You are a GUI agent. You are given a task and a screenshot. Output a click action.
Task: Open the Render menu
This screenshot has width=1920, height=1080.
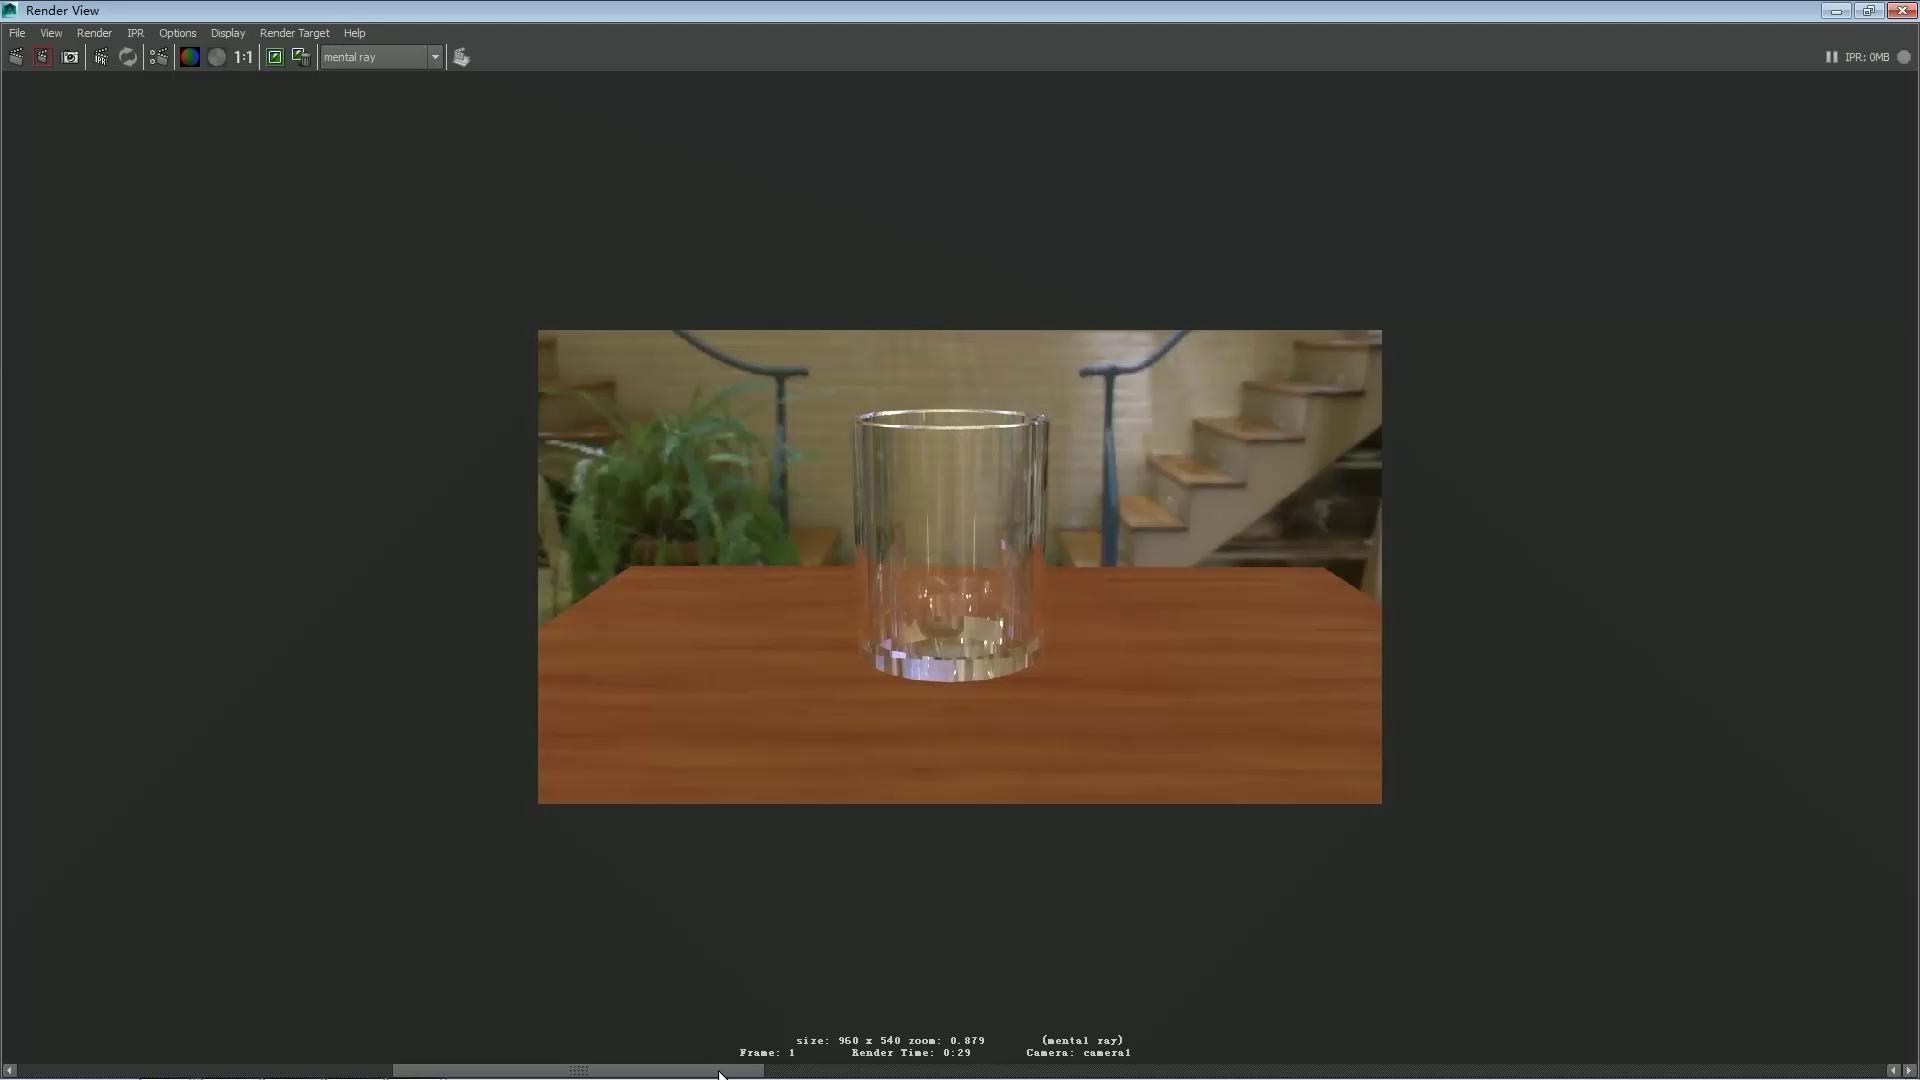point(94,33)
